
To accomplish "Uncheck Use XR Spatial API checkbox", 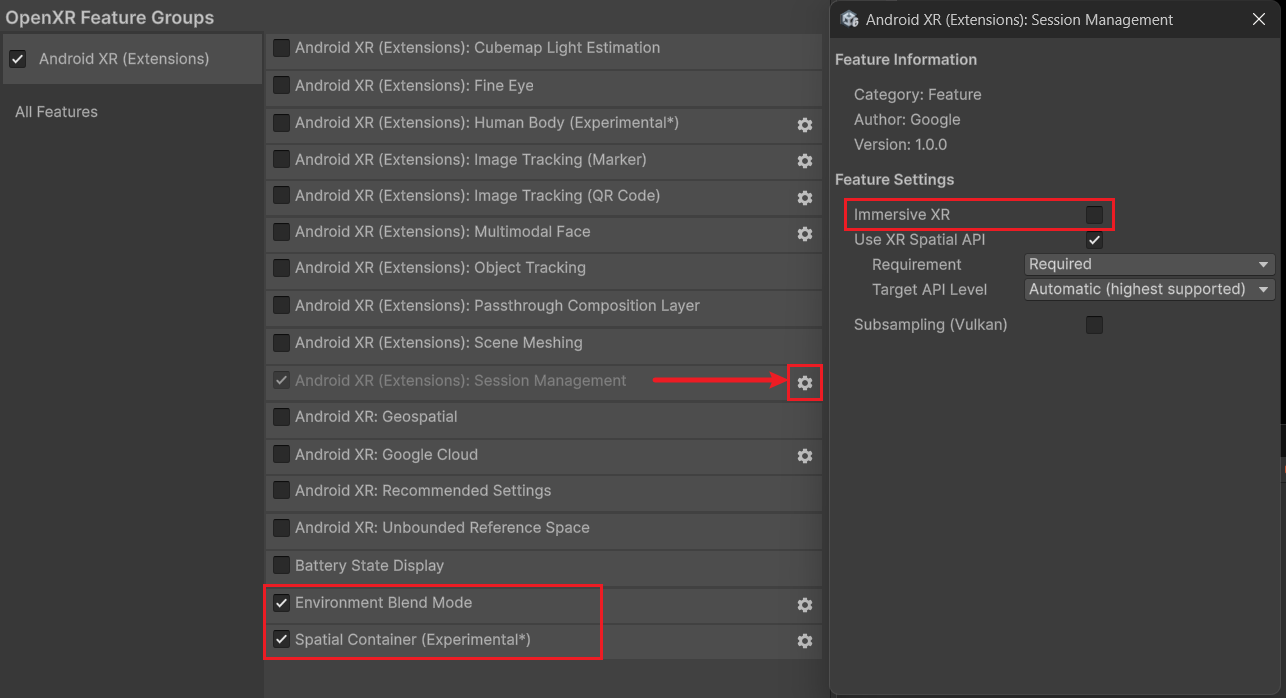I will click(x=1095, y=240).
